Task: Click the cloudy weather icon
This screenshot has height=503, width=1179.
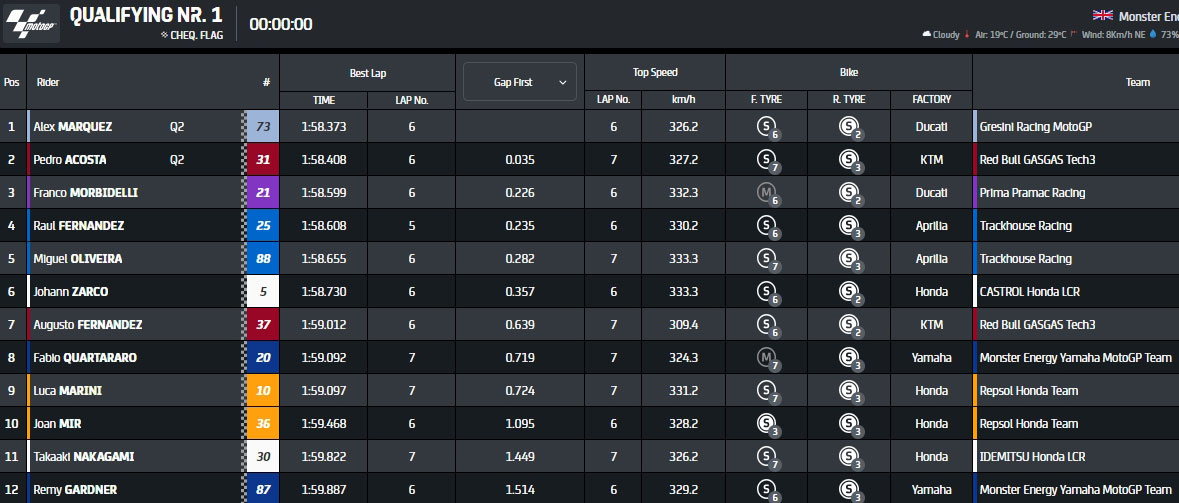Action: pos(926,34)
